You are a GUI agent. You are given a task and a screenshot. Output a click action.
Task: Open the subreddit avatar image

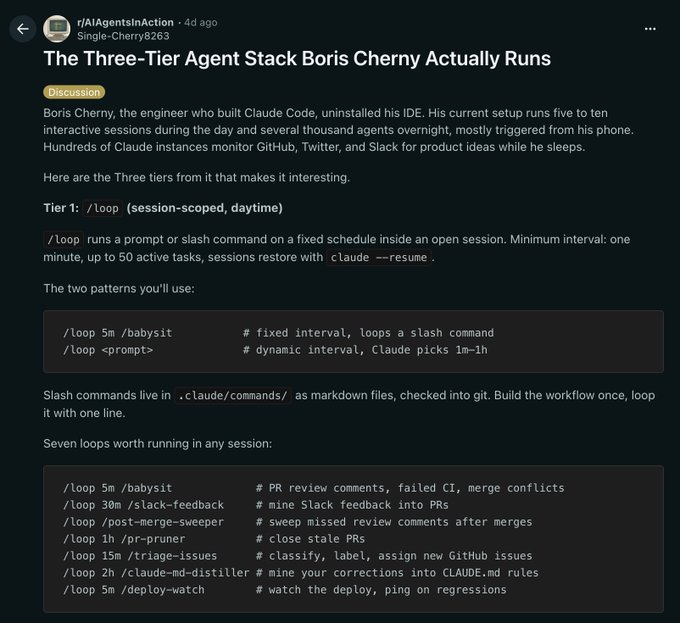pos(57,29)
